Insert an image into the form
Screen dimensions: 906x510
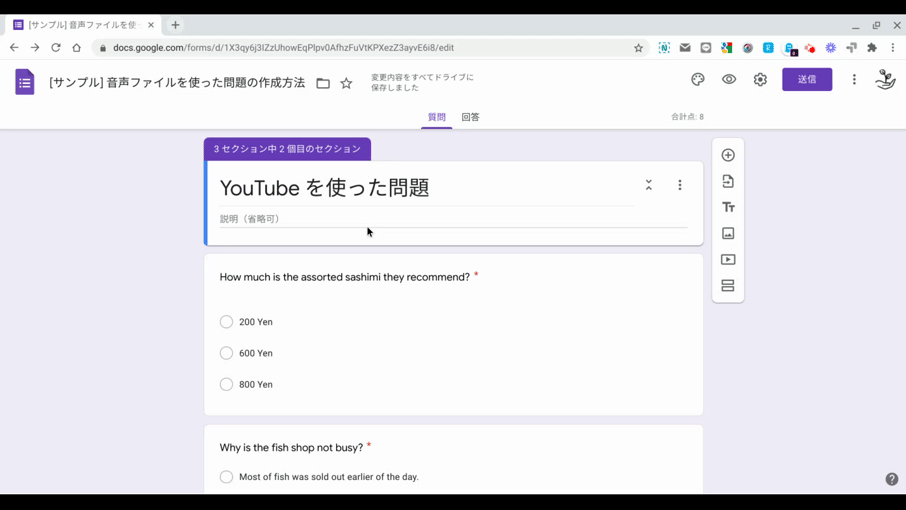click(728, 233)
